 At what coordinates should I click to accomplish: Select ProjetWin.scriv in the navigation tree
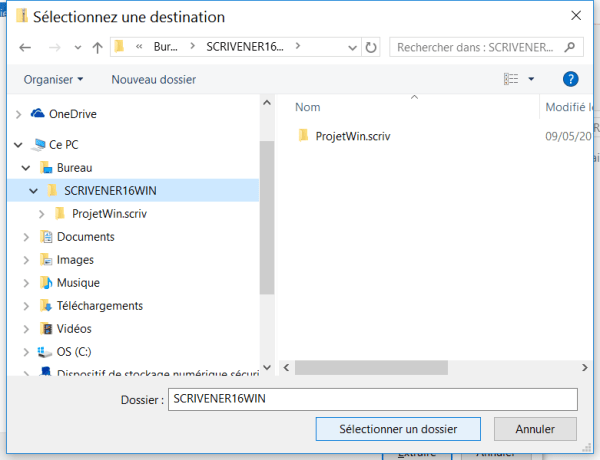coord(109,214)
